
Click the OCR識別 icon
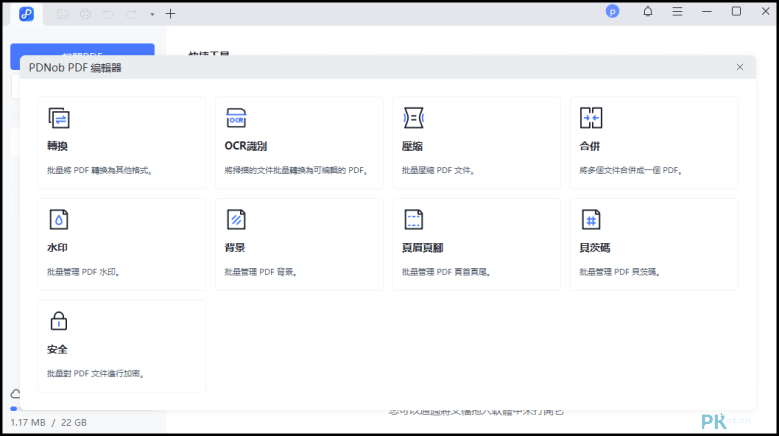[236, 118]
